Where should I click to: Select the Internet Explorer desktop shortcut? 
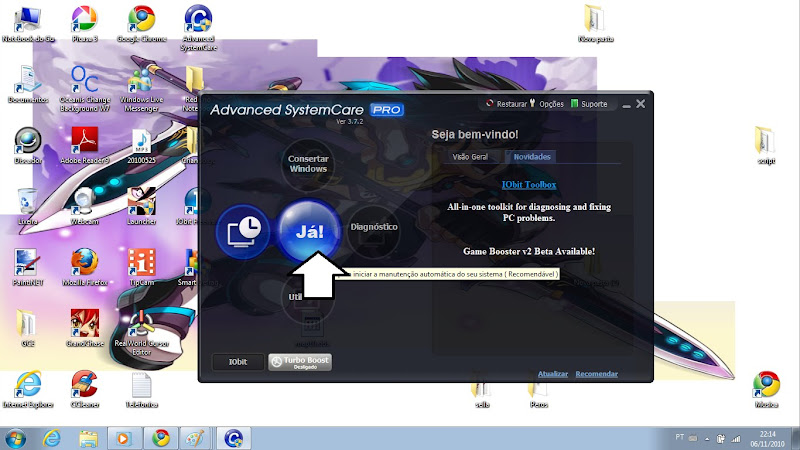click(28, 389)
